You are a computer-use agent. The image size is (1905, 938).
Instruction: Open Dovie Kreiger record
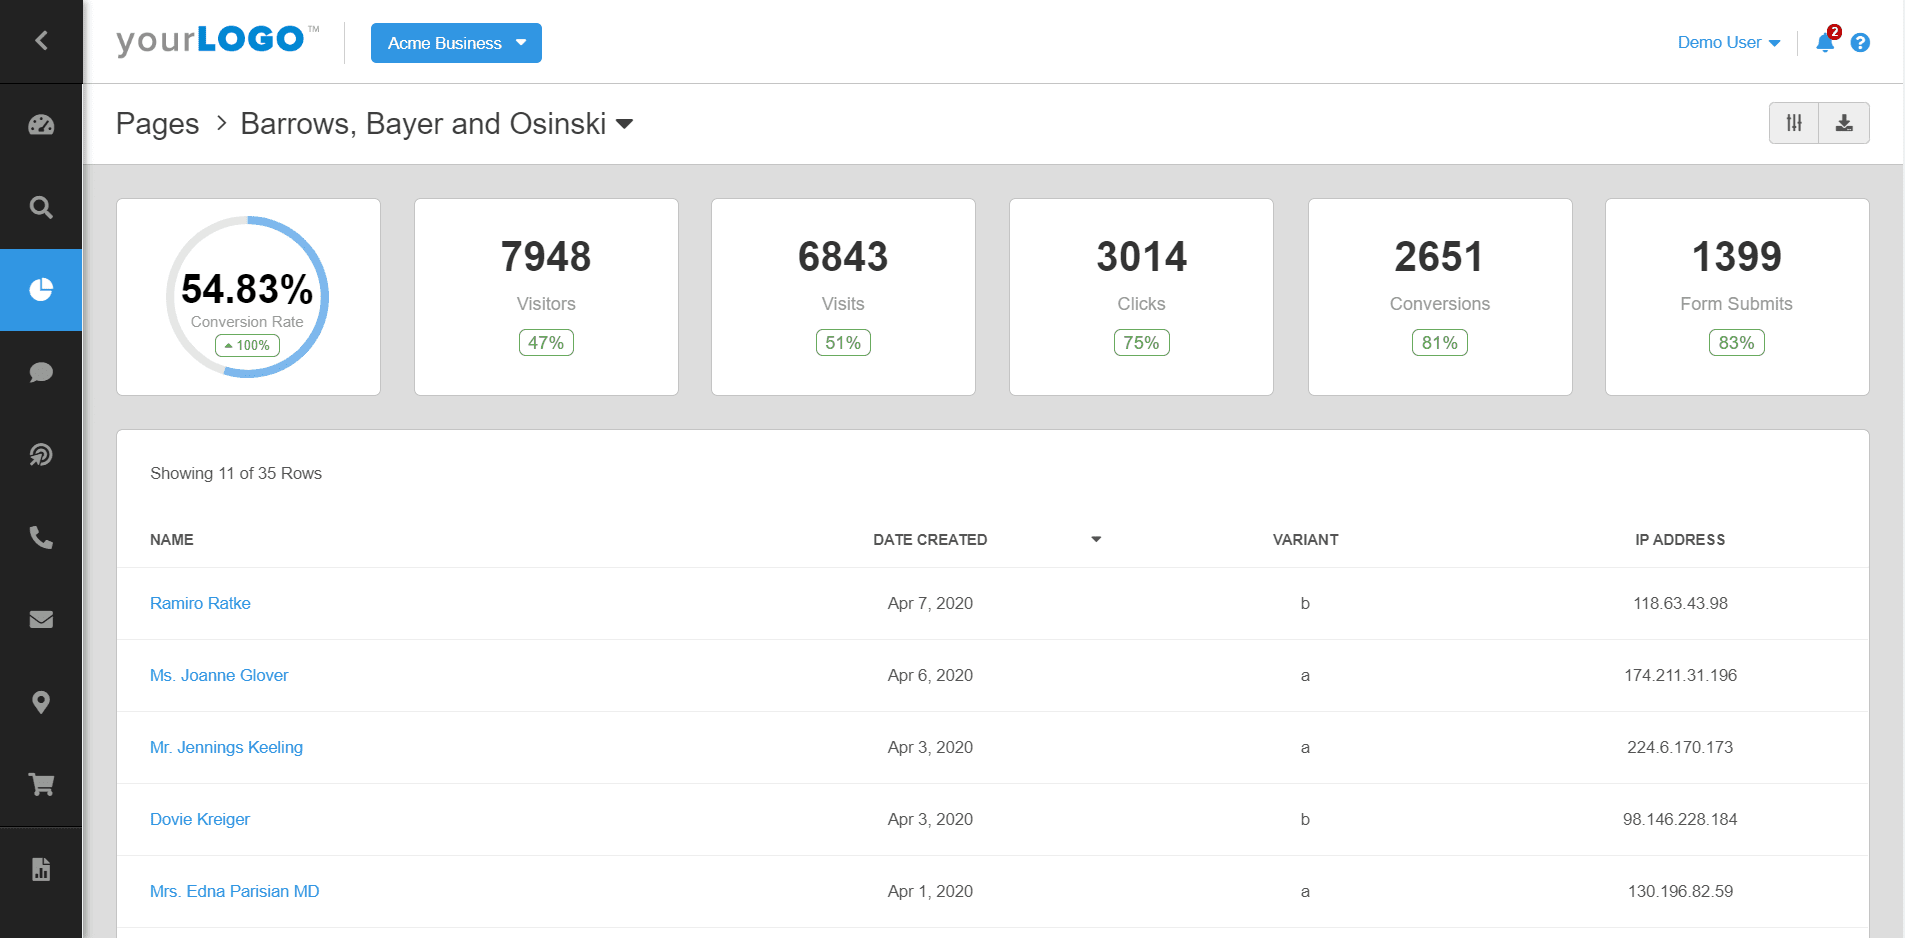pyautogui.click(x=200, y=819)
